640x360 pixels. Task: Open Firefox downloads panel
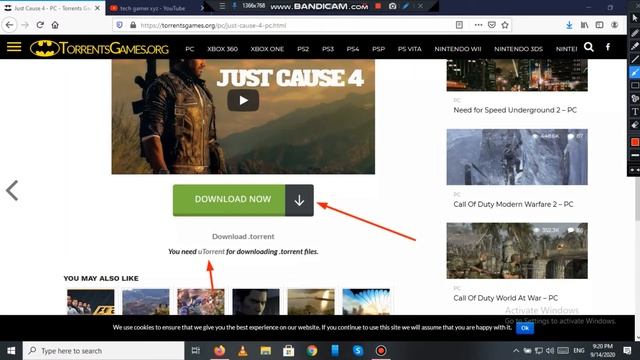pyautogui.click(x=569, y=25)
